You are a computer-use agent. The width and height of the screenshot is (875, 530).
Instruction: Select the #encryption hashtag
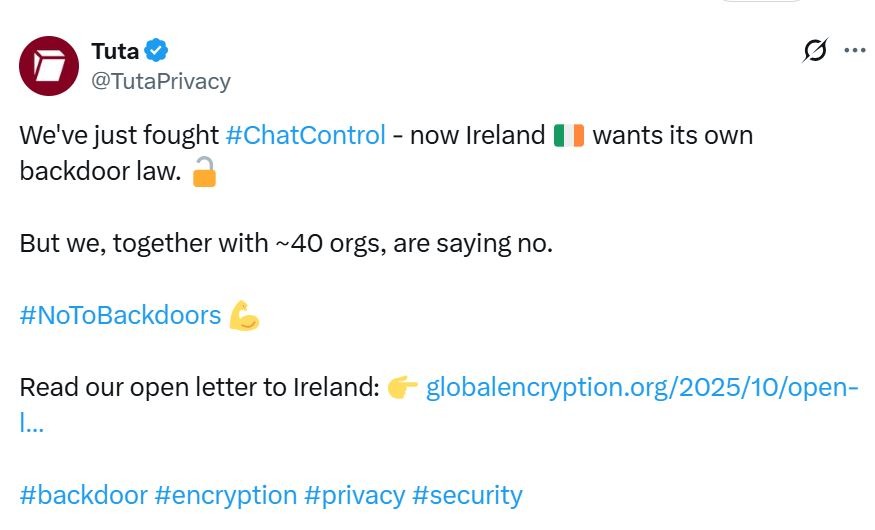click(x=226, y=495)
